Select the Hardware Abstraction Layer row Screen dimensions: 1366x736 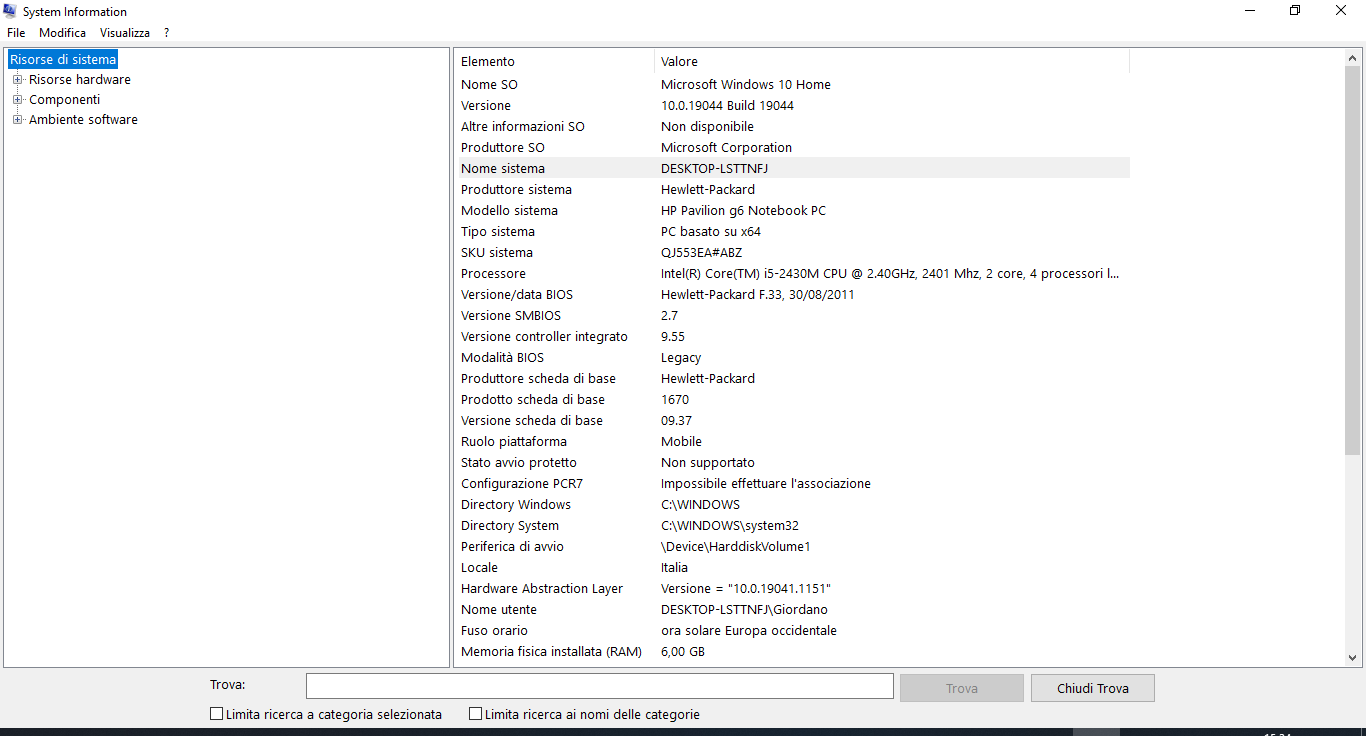point(793,589)
